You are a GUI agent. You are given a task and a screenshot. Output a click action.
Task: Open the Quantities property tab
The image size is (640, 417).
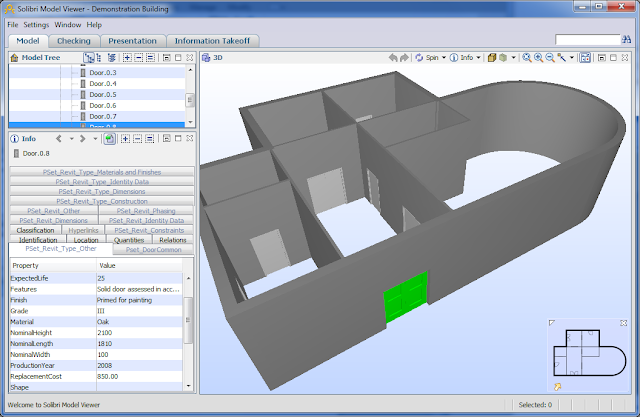(x=129, y=240)
